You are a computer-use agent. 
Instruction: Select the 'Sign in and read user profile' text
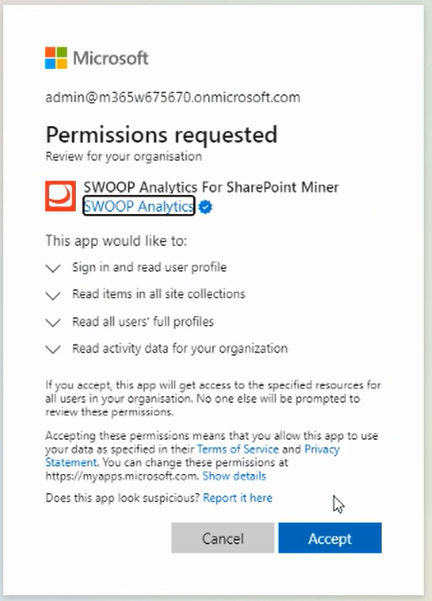click(x=149, y=267)
